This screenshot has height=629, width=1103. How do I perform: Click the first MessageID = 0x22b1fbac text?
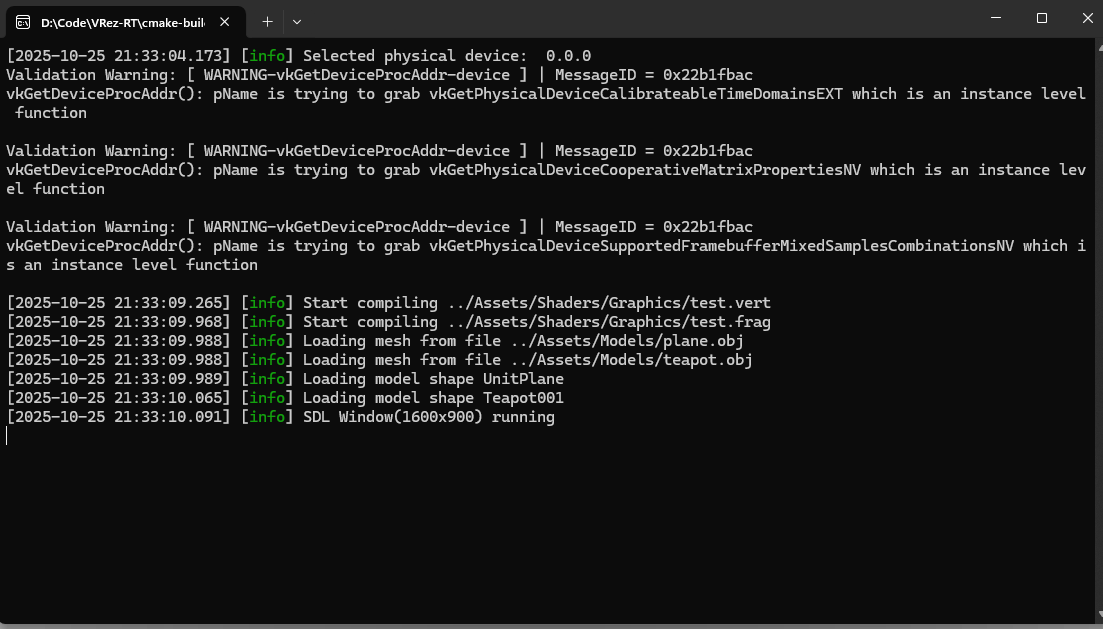(653, 75)
